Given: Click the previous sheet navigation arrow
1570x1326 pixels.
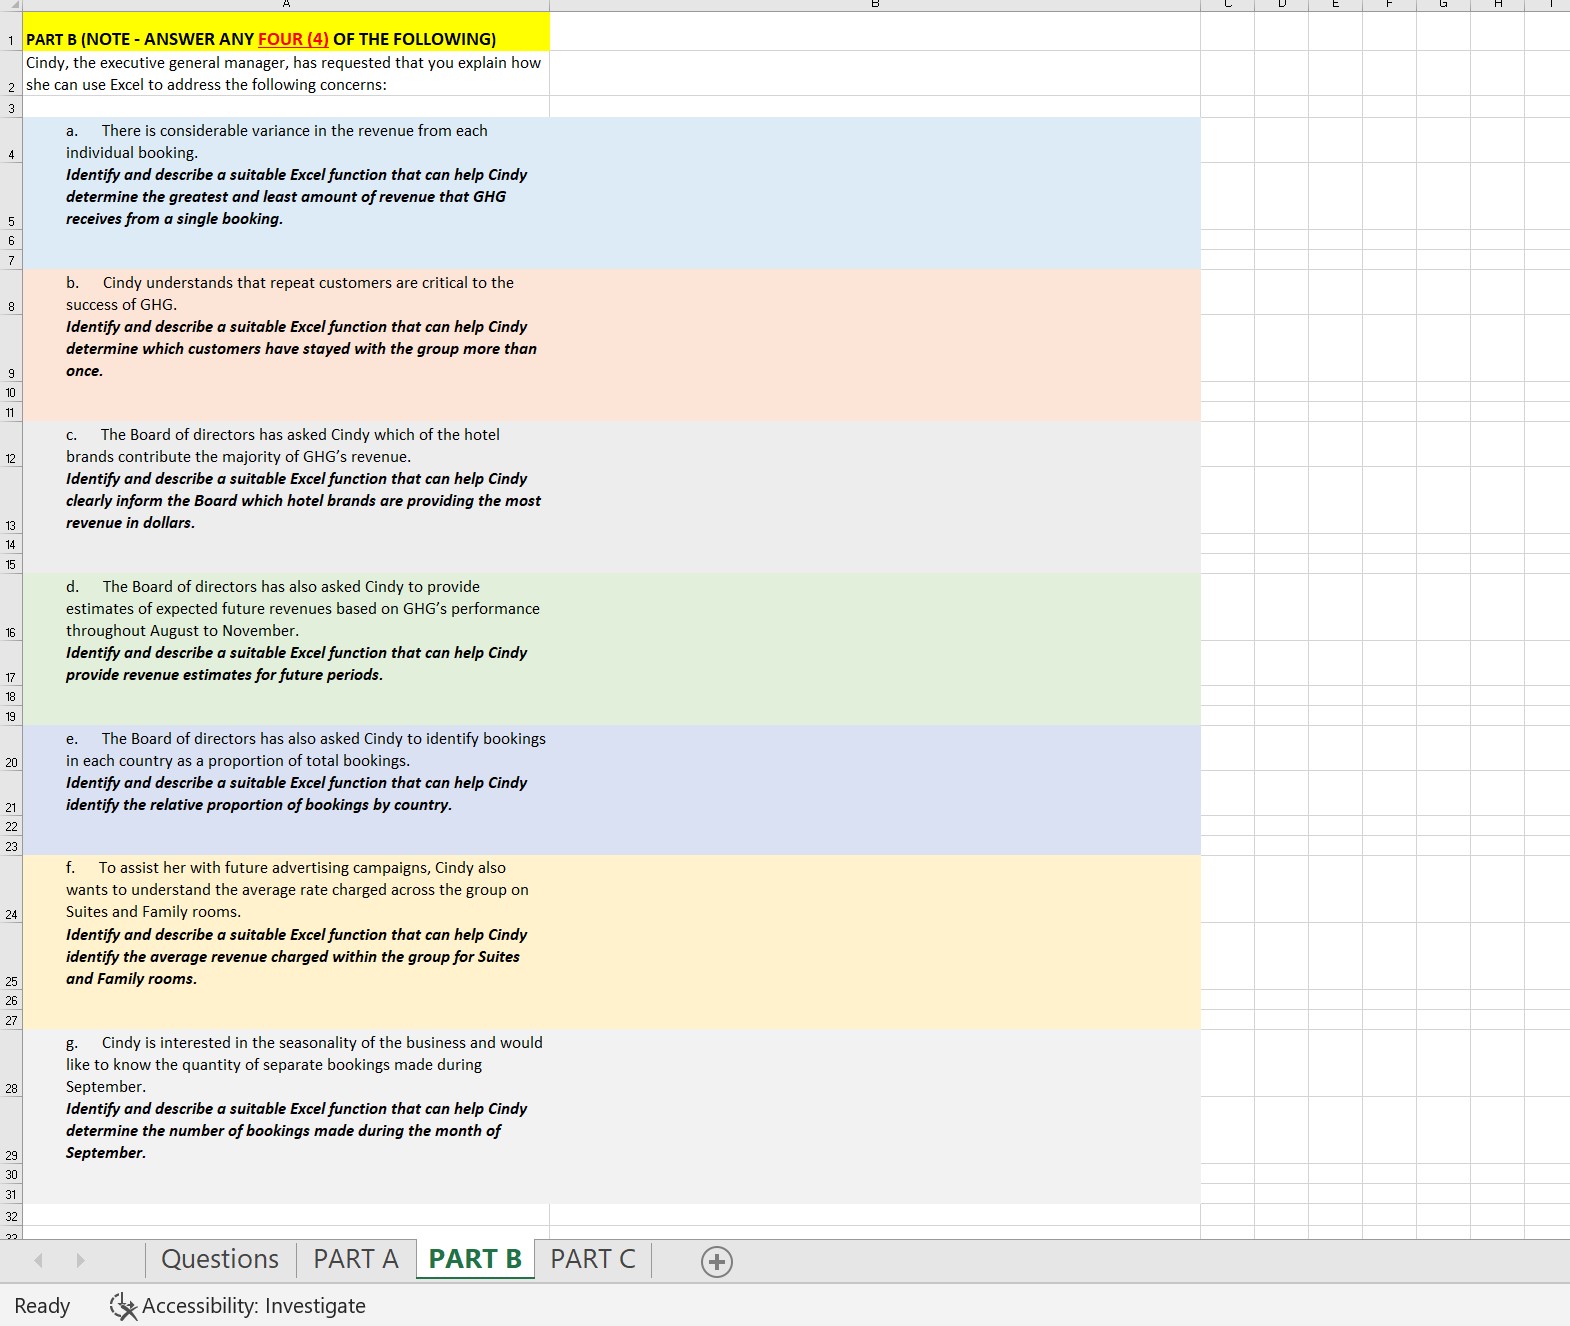Looking at the screenshot, I should click(x=39, y=1260).
